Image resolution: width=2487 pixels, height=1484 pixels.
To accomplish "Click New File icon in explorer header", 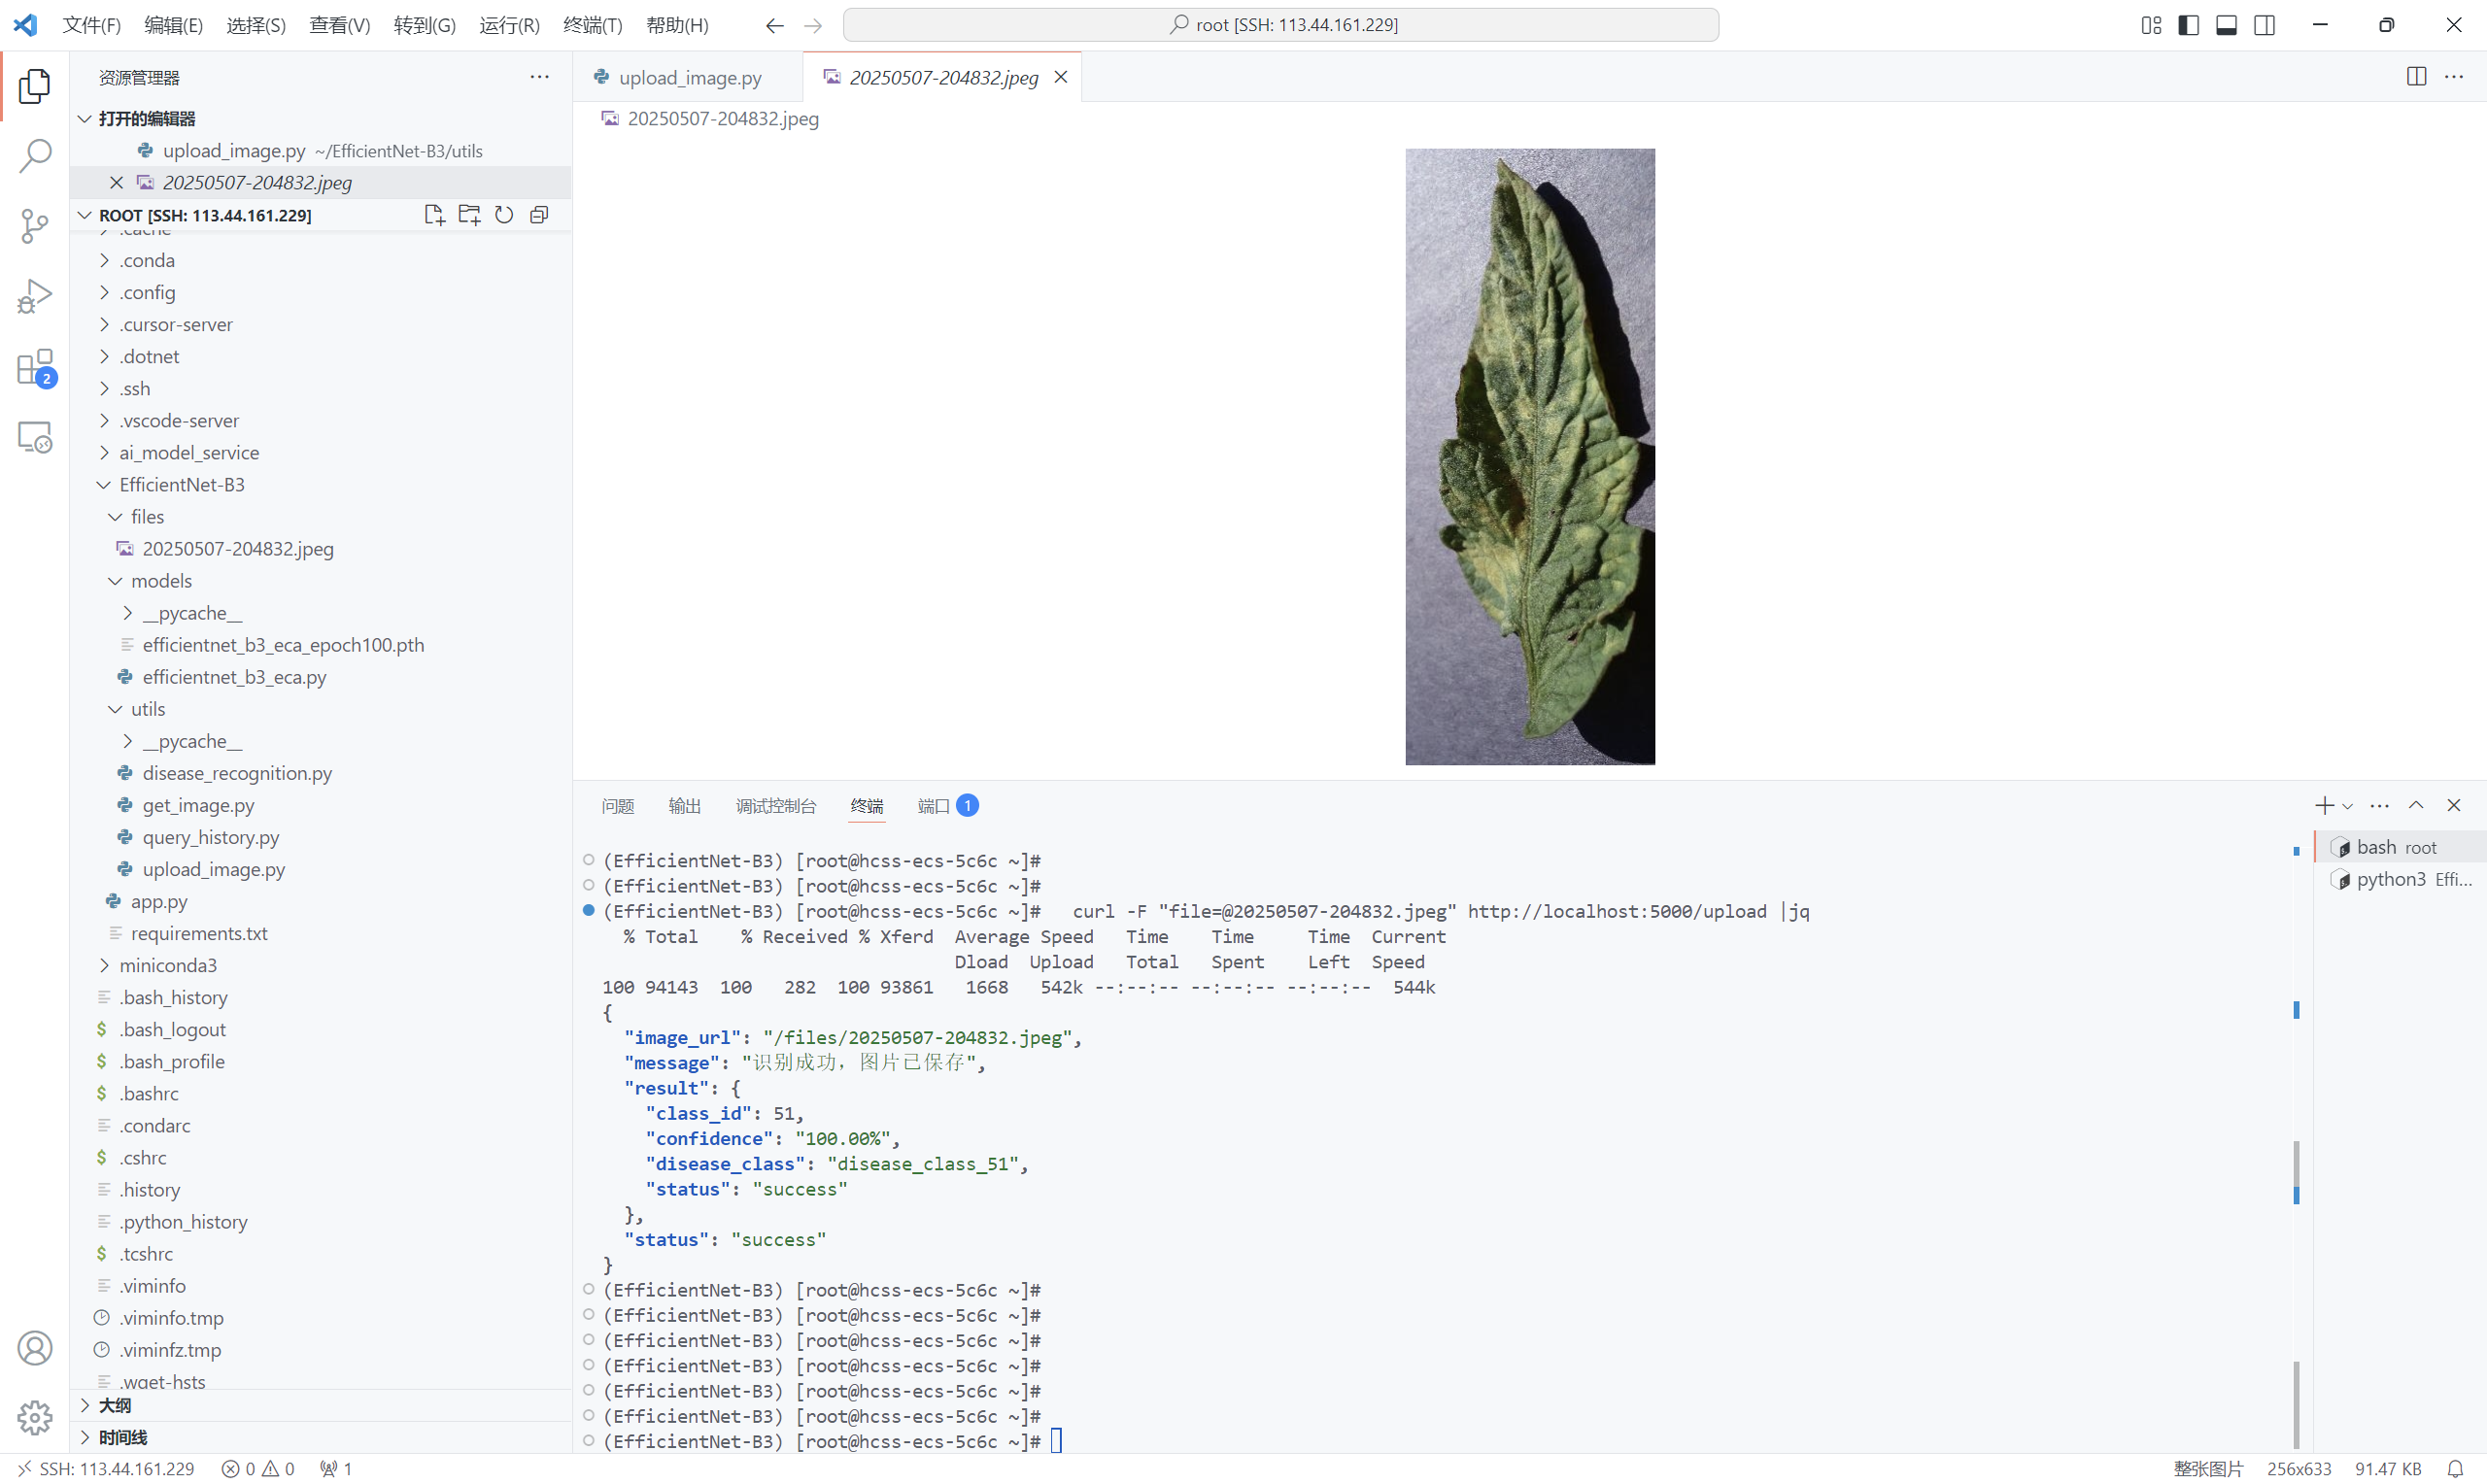I will [x=433, y=215].
